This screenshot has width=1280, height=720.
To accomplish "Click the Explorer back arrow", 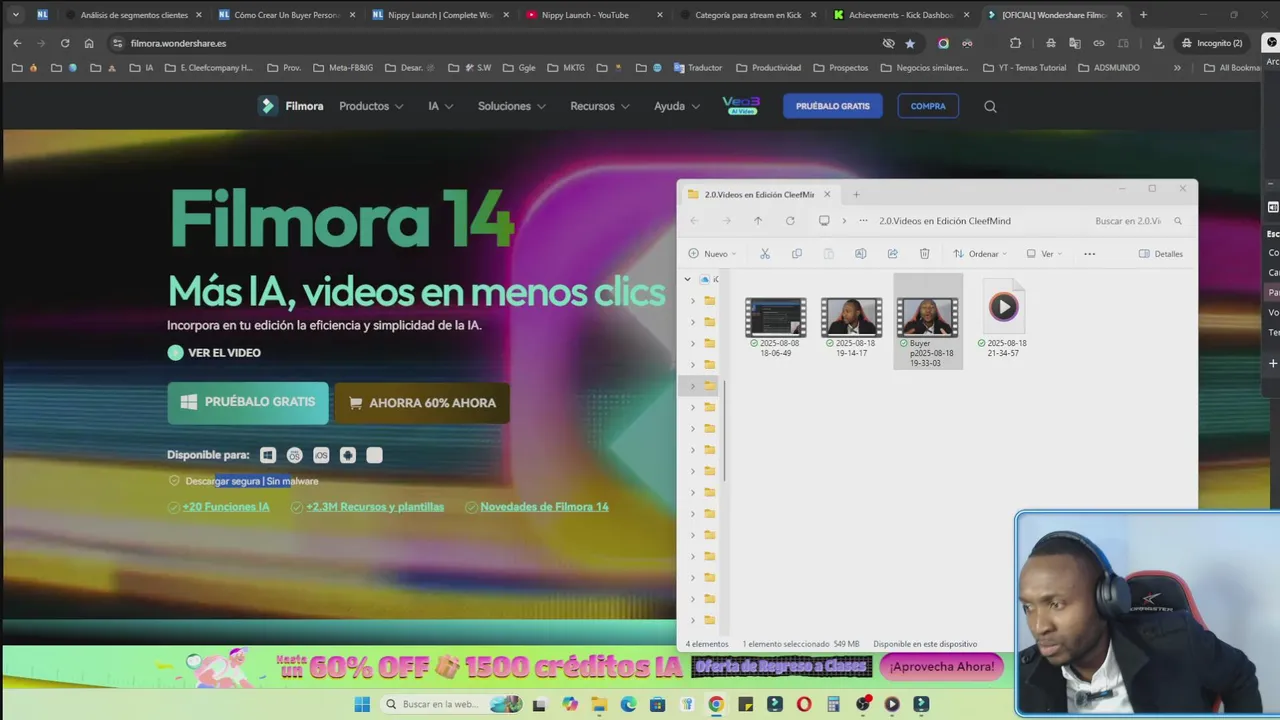I will (694, 221).
